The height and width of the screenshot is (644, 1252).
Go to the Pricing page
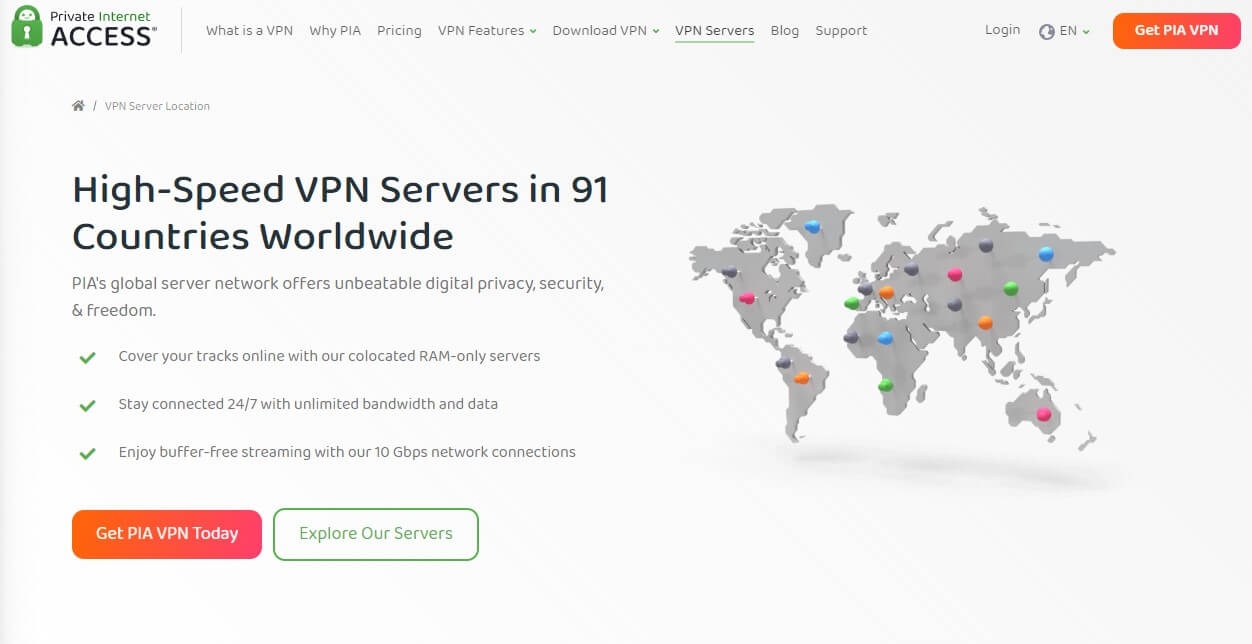399,31
